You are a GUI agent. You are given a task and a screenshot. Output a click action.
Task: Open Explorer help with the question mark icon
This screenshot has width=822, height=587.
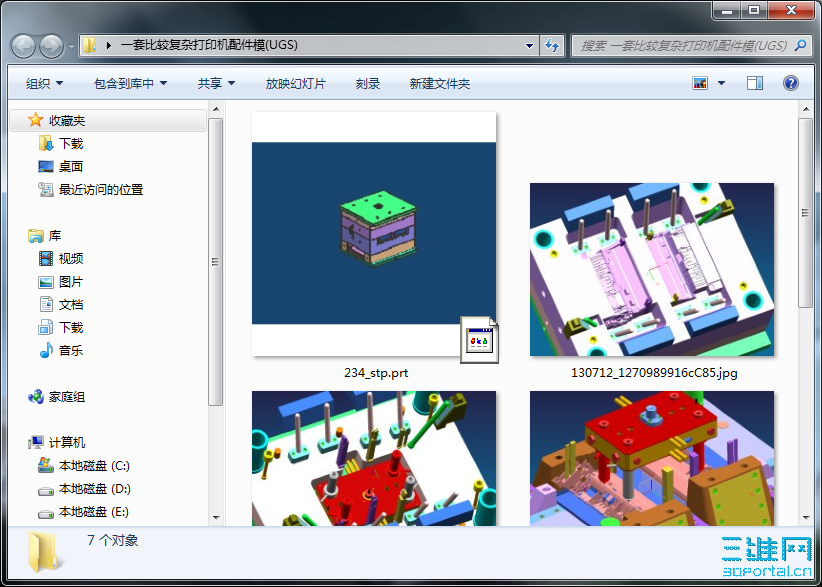point(789,83)
